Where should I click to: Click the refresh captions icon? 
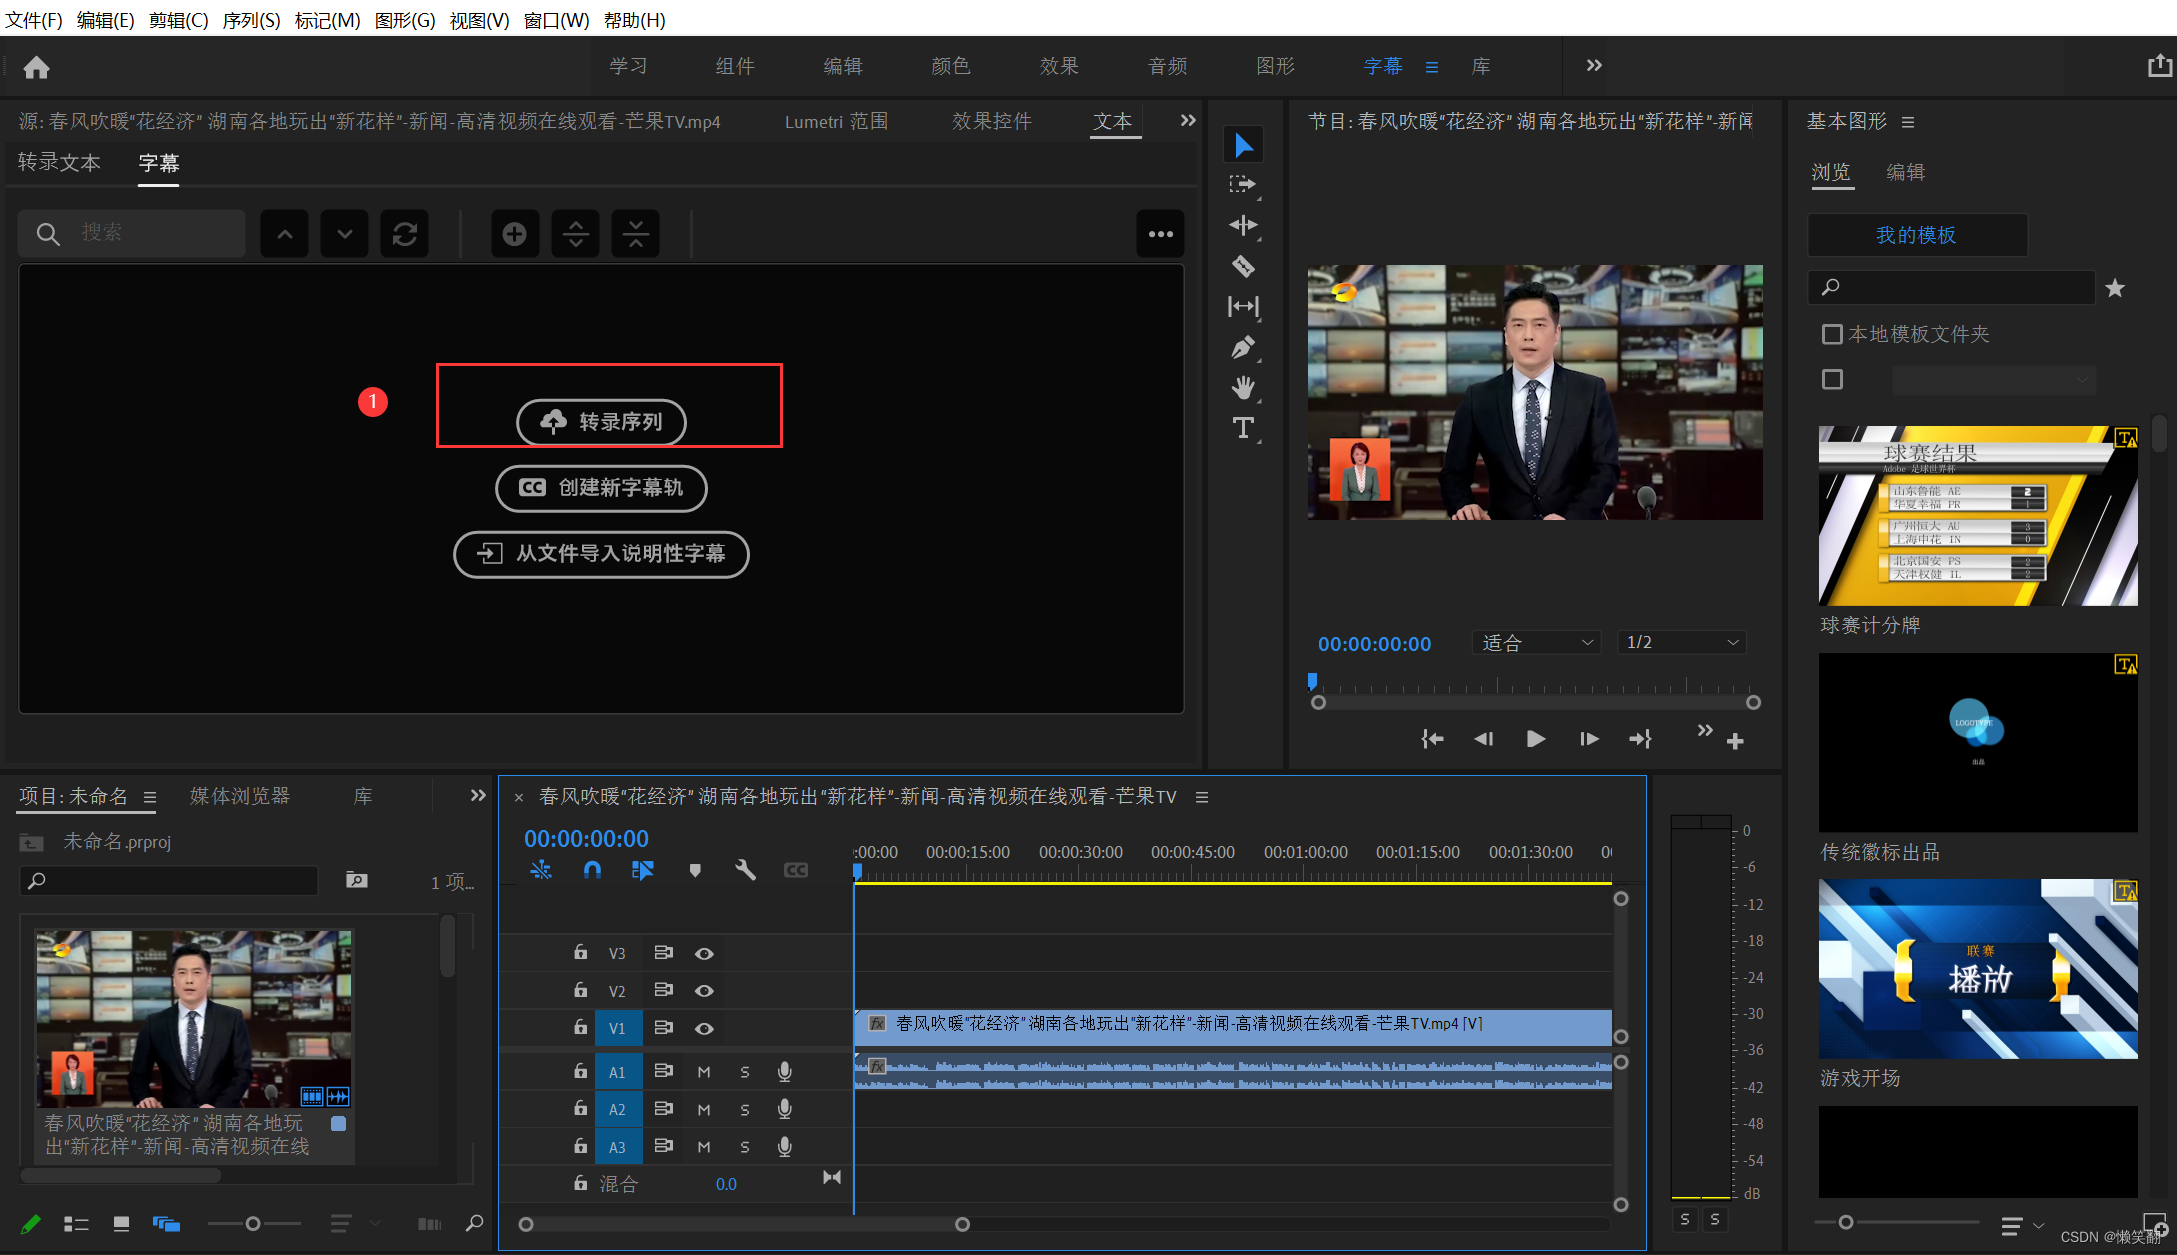[x=405, y=234]
